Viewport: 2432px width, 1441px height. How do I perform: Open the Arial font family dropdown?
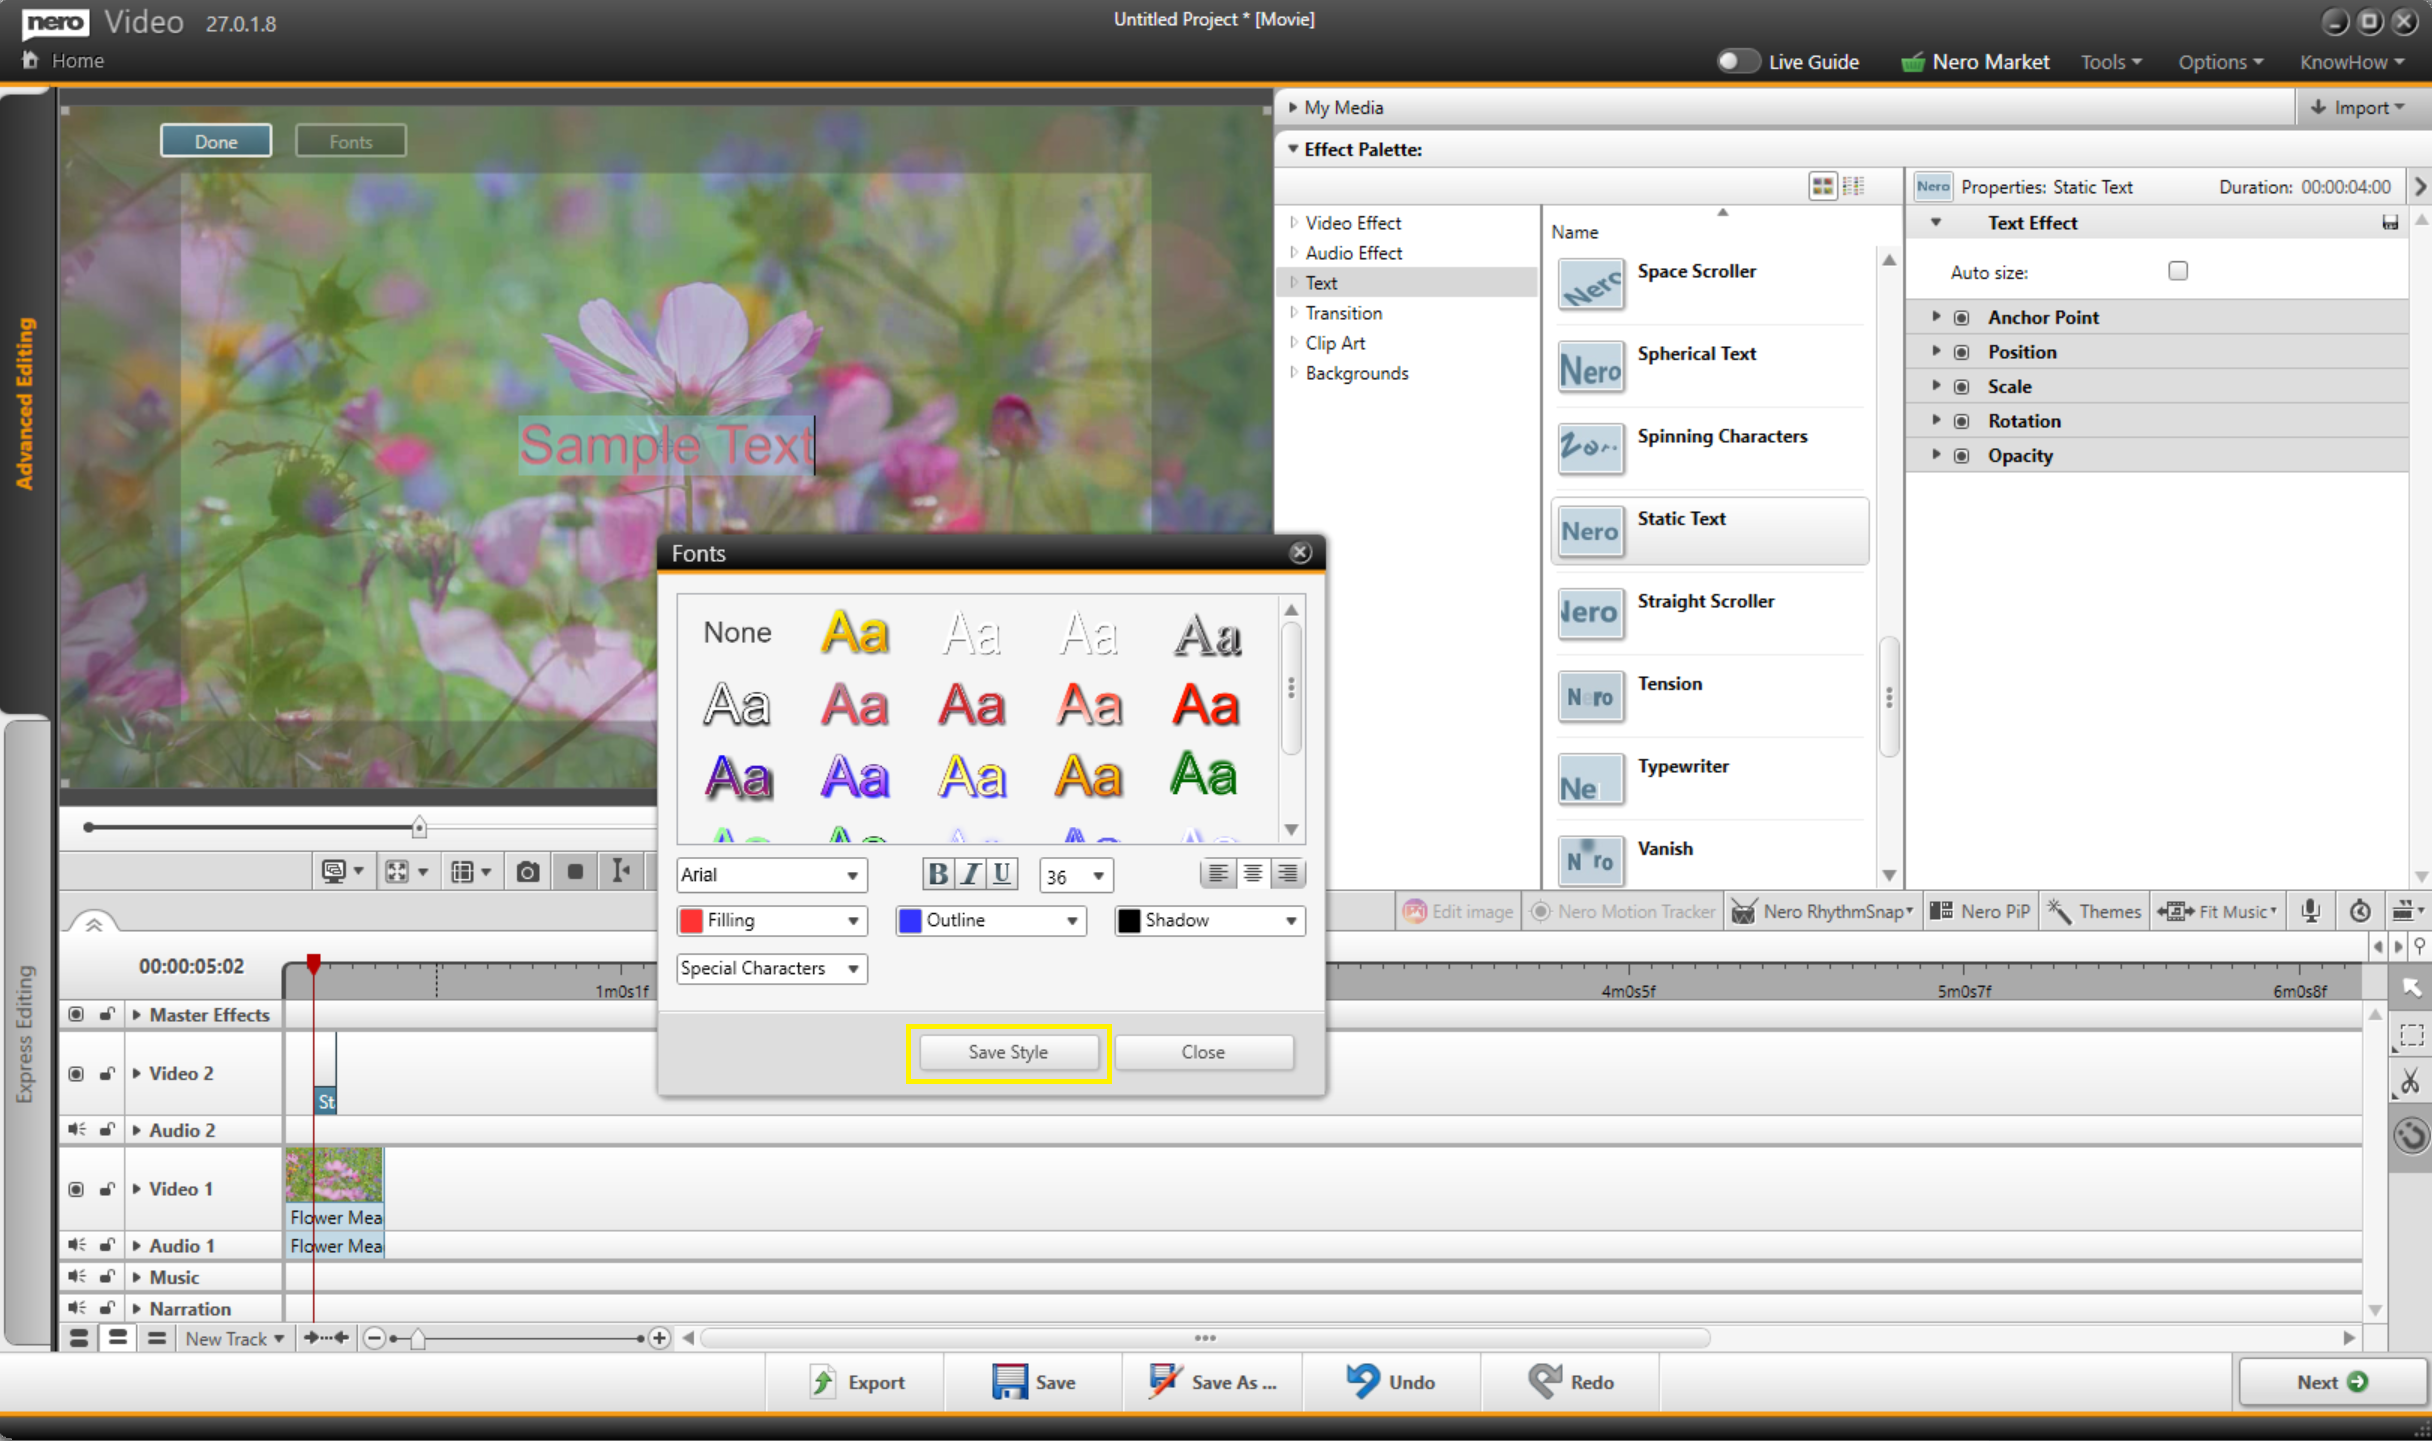click(770, 875)
